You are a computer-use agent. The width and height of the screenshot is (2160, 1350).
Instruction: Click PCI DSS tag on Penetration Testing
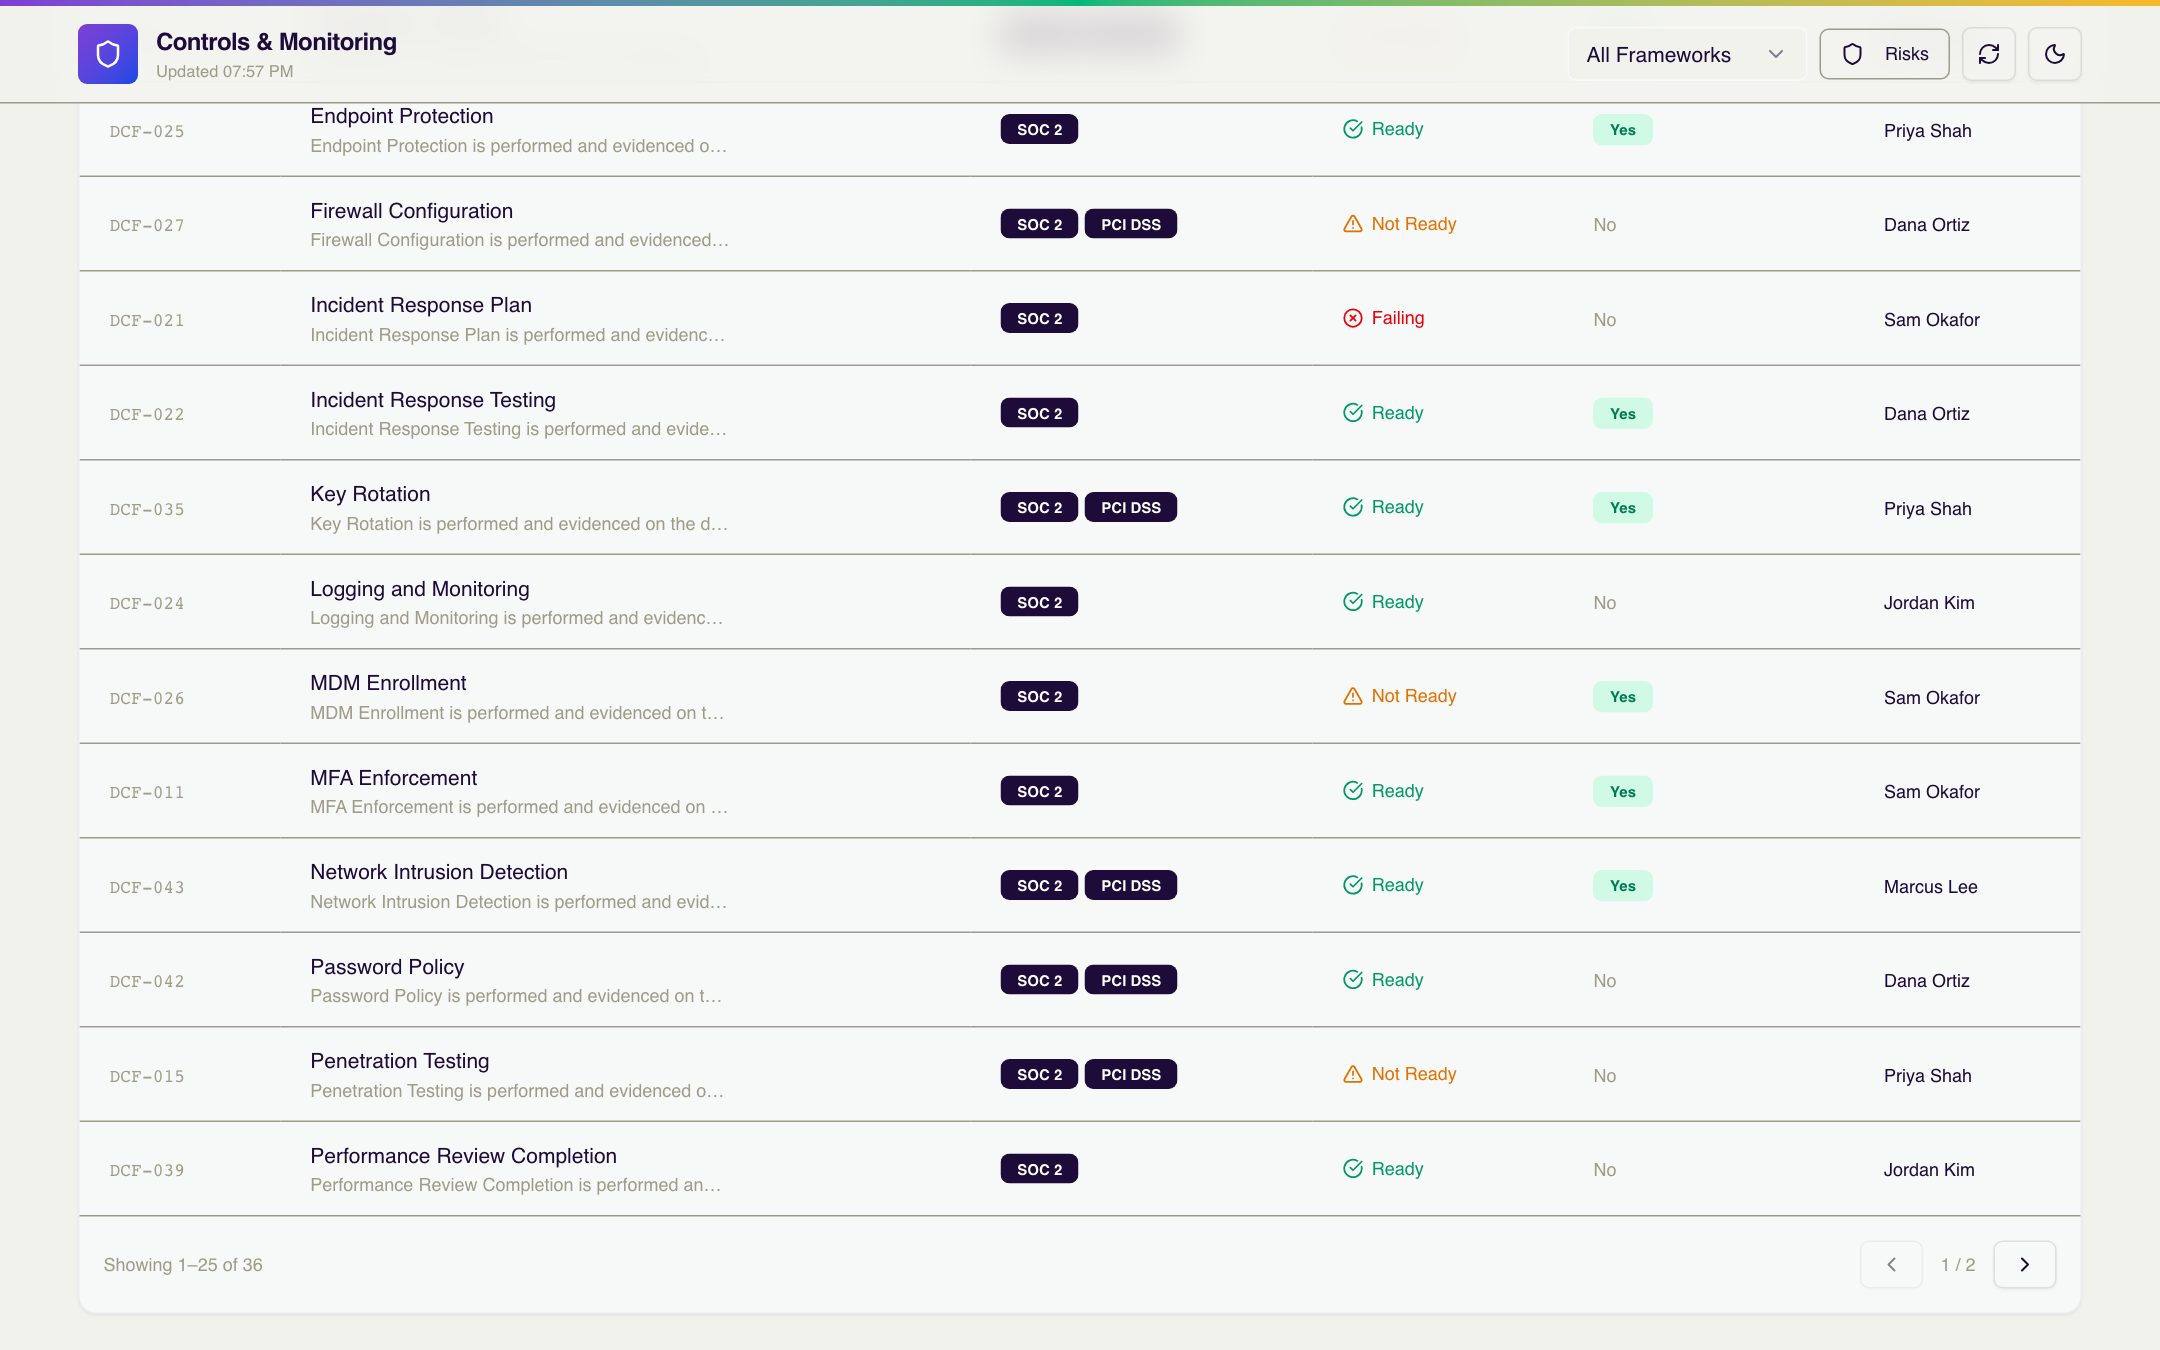(1131, 1074)
